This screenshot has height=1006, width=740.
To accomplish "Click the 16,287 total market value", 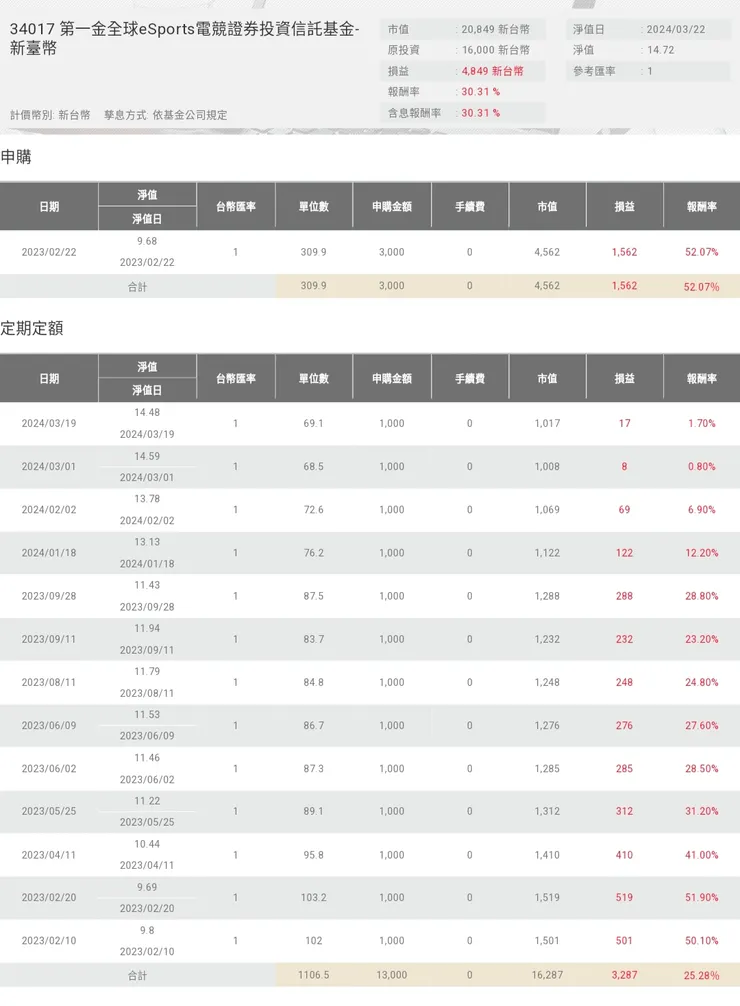I will [547, 975].
